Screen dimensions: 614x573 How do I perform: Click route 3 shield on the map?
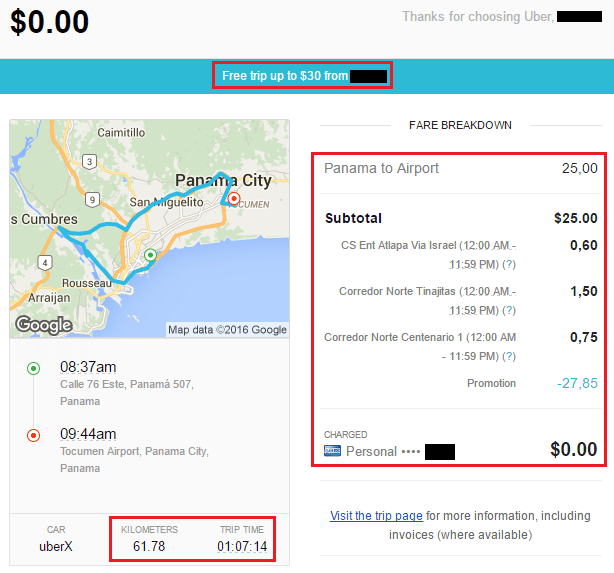point(90,161)
